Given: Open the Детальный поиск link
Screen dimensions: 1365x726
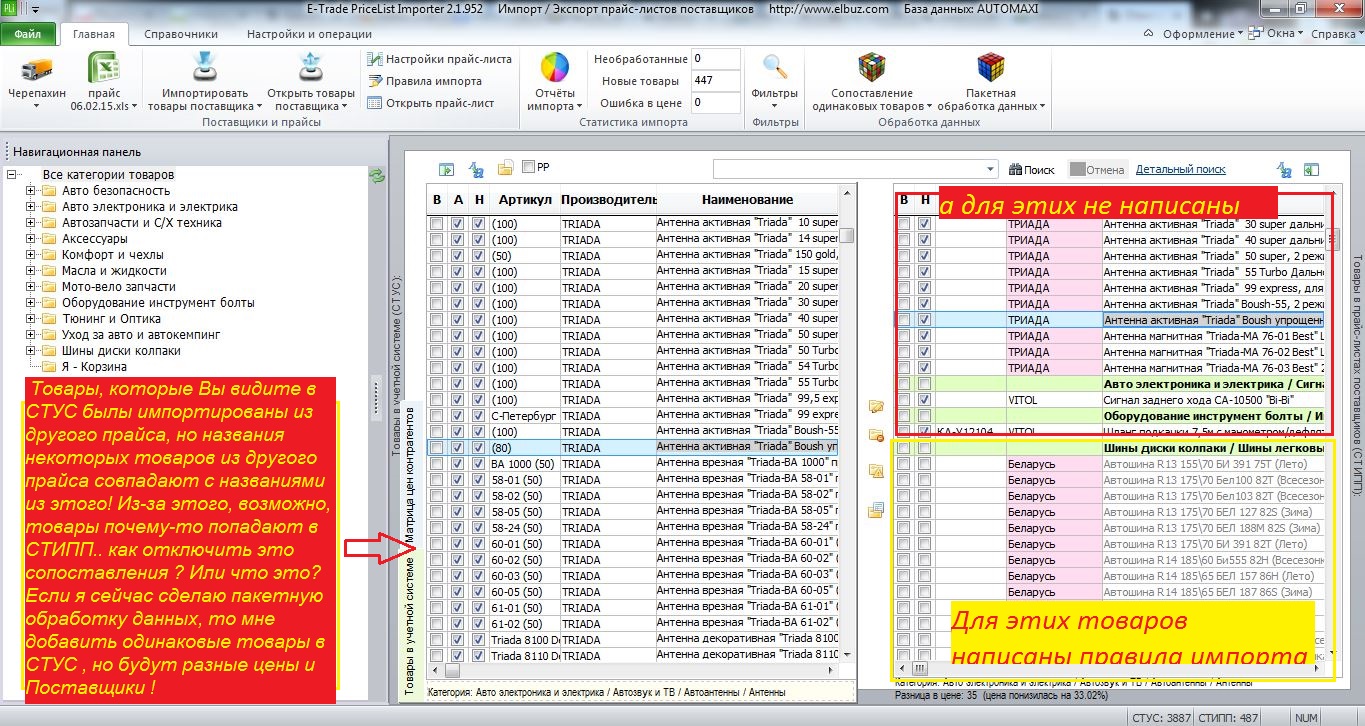Looking at the screenshot, I should point(1181,170).
